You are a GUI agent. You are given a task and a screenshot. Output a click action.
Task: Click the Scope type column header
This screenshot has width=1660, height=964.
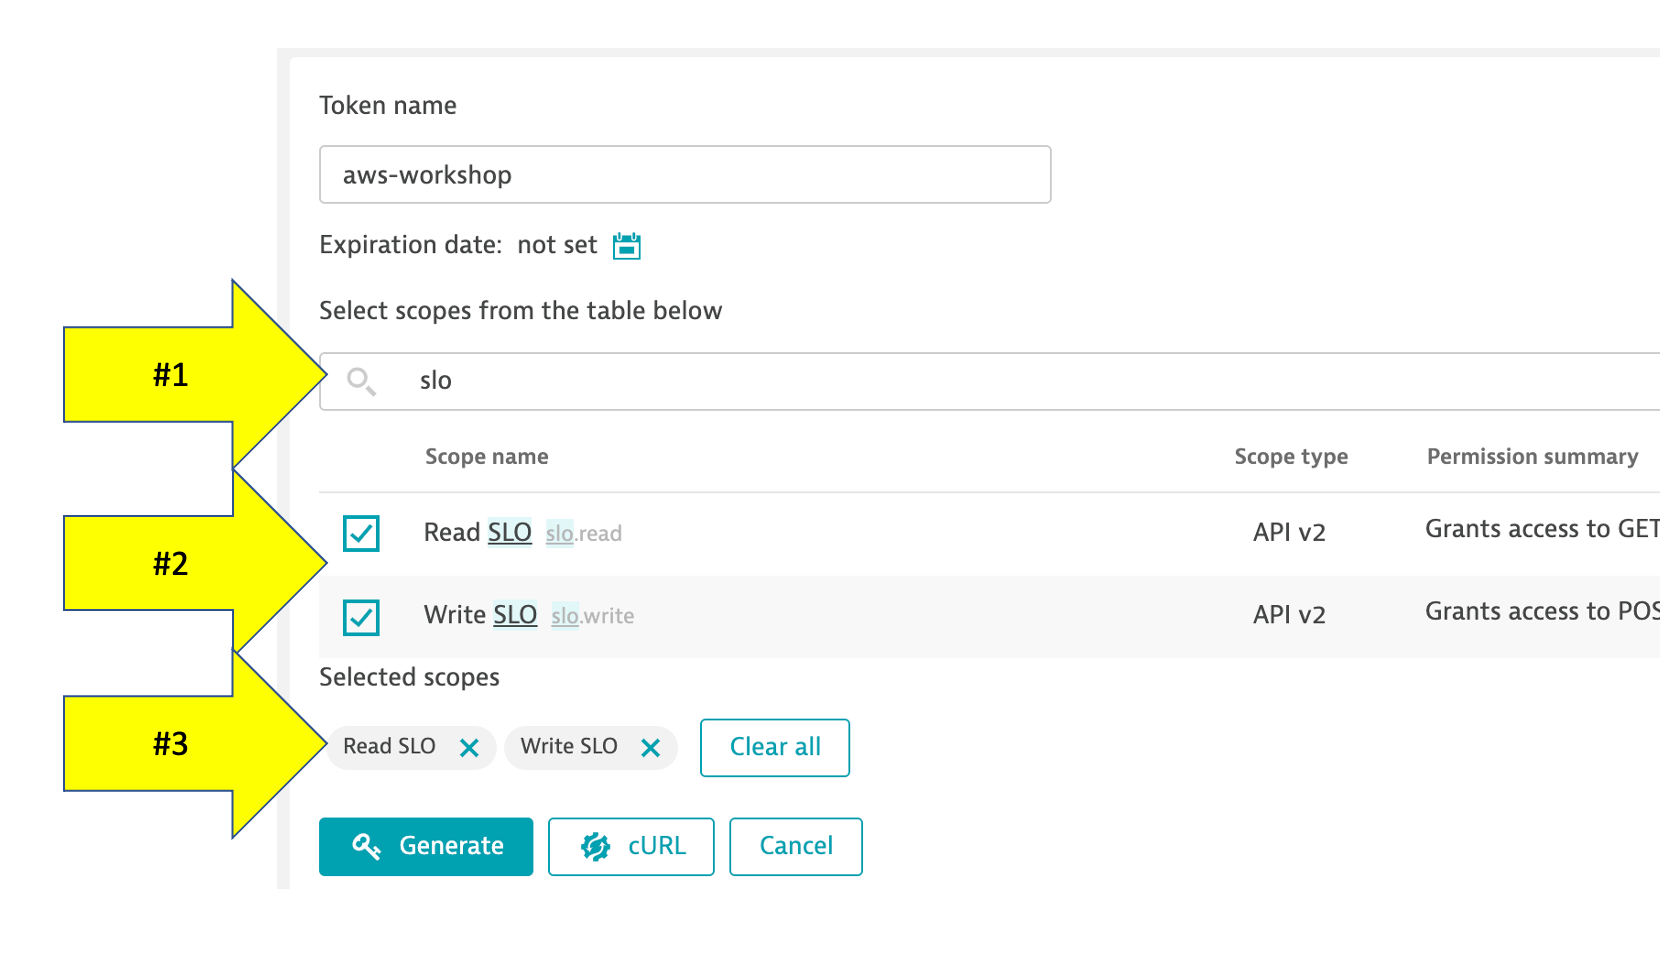click(1290, 457)
